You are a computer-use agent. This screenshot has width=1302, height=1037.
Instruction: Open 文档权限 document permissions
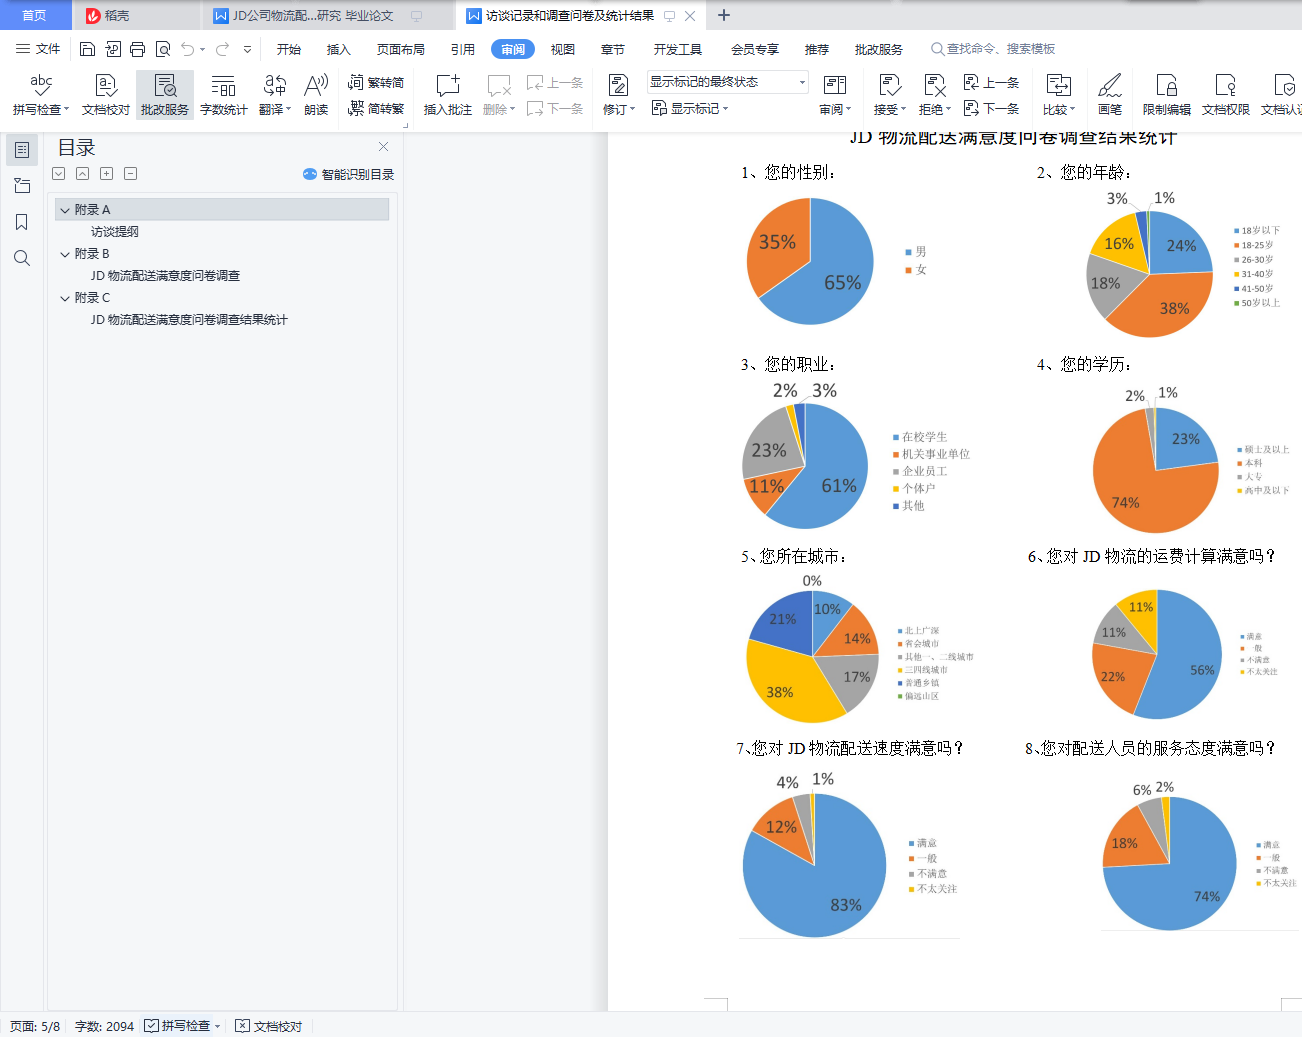(1226, 95)
